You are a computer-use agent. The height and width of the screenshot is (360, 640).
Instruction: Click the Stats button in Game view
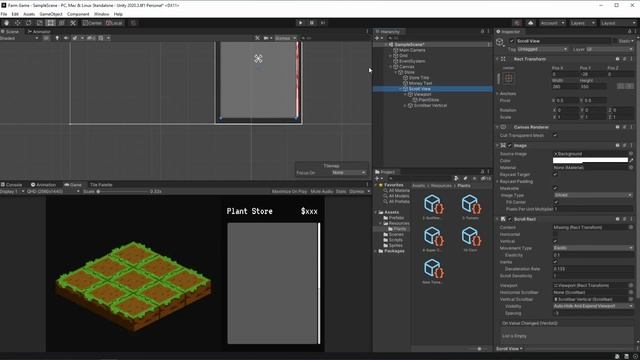tap(341, 191)
